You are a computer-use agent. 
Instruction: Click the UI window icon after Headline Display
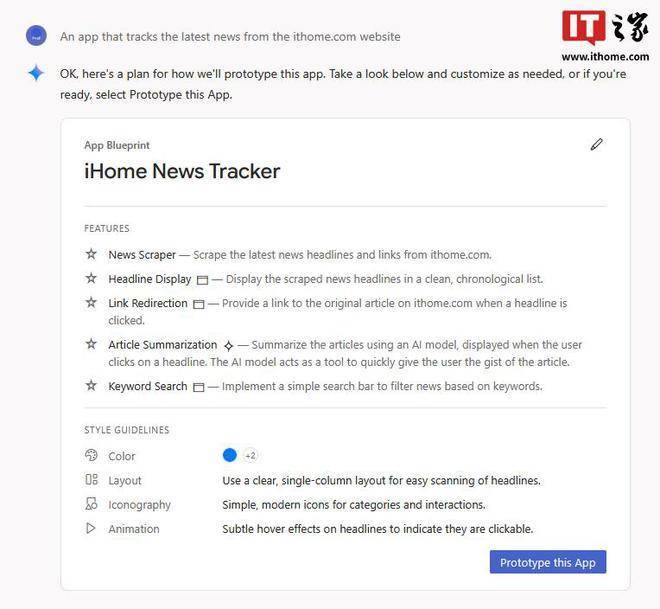(202, 280)
